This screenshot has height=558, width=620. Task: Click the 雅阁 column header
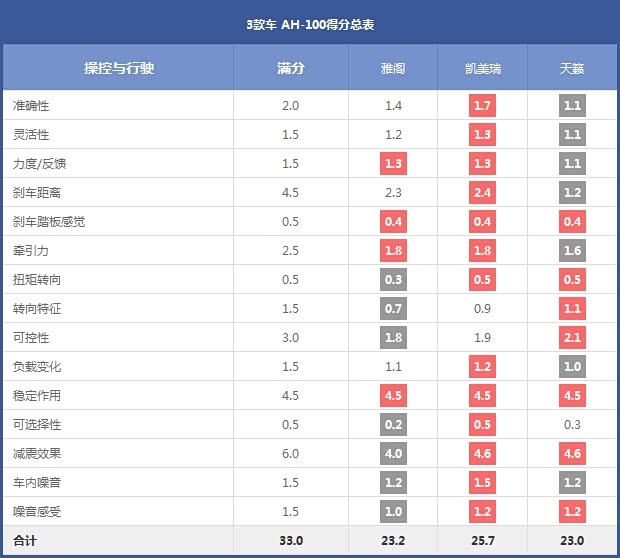tap(393, 68)
